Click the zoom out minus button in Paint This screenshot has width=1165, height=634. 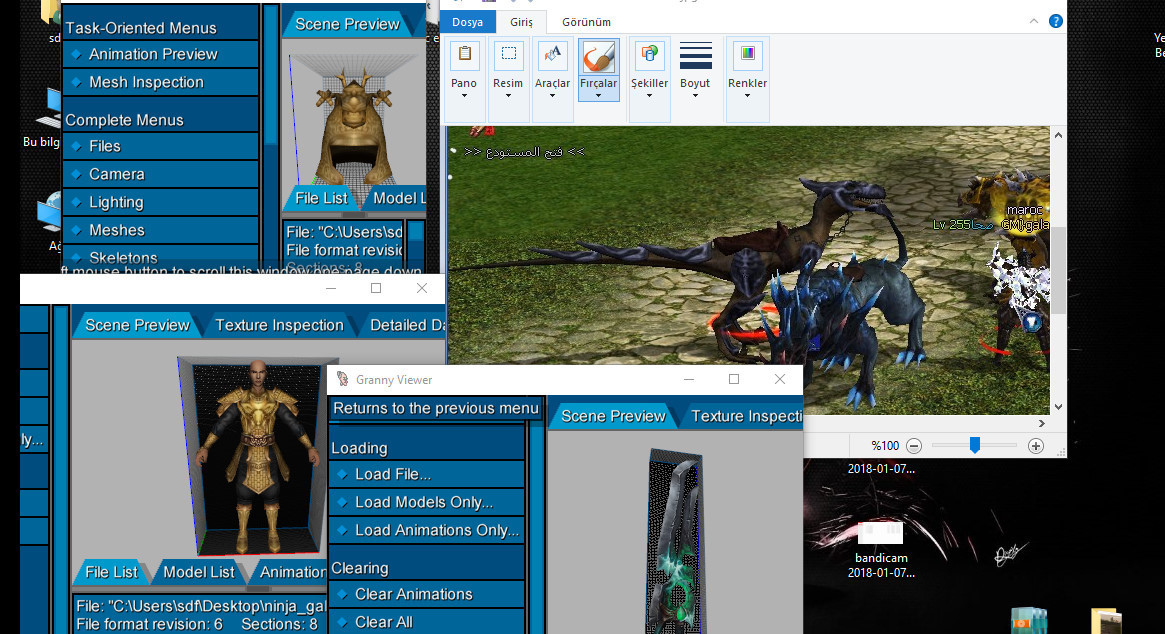tap(914, 446)
